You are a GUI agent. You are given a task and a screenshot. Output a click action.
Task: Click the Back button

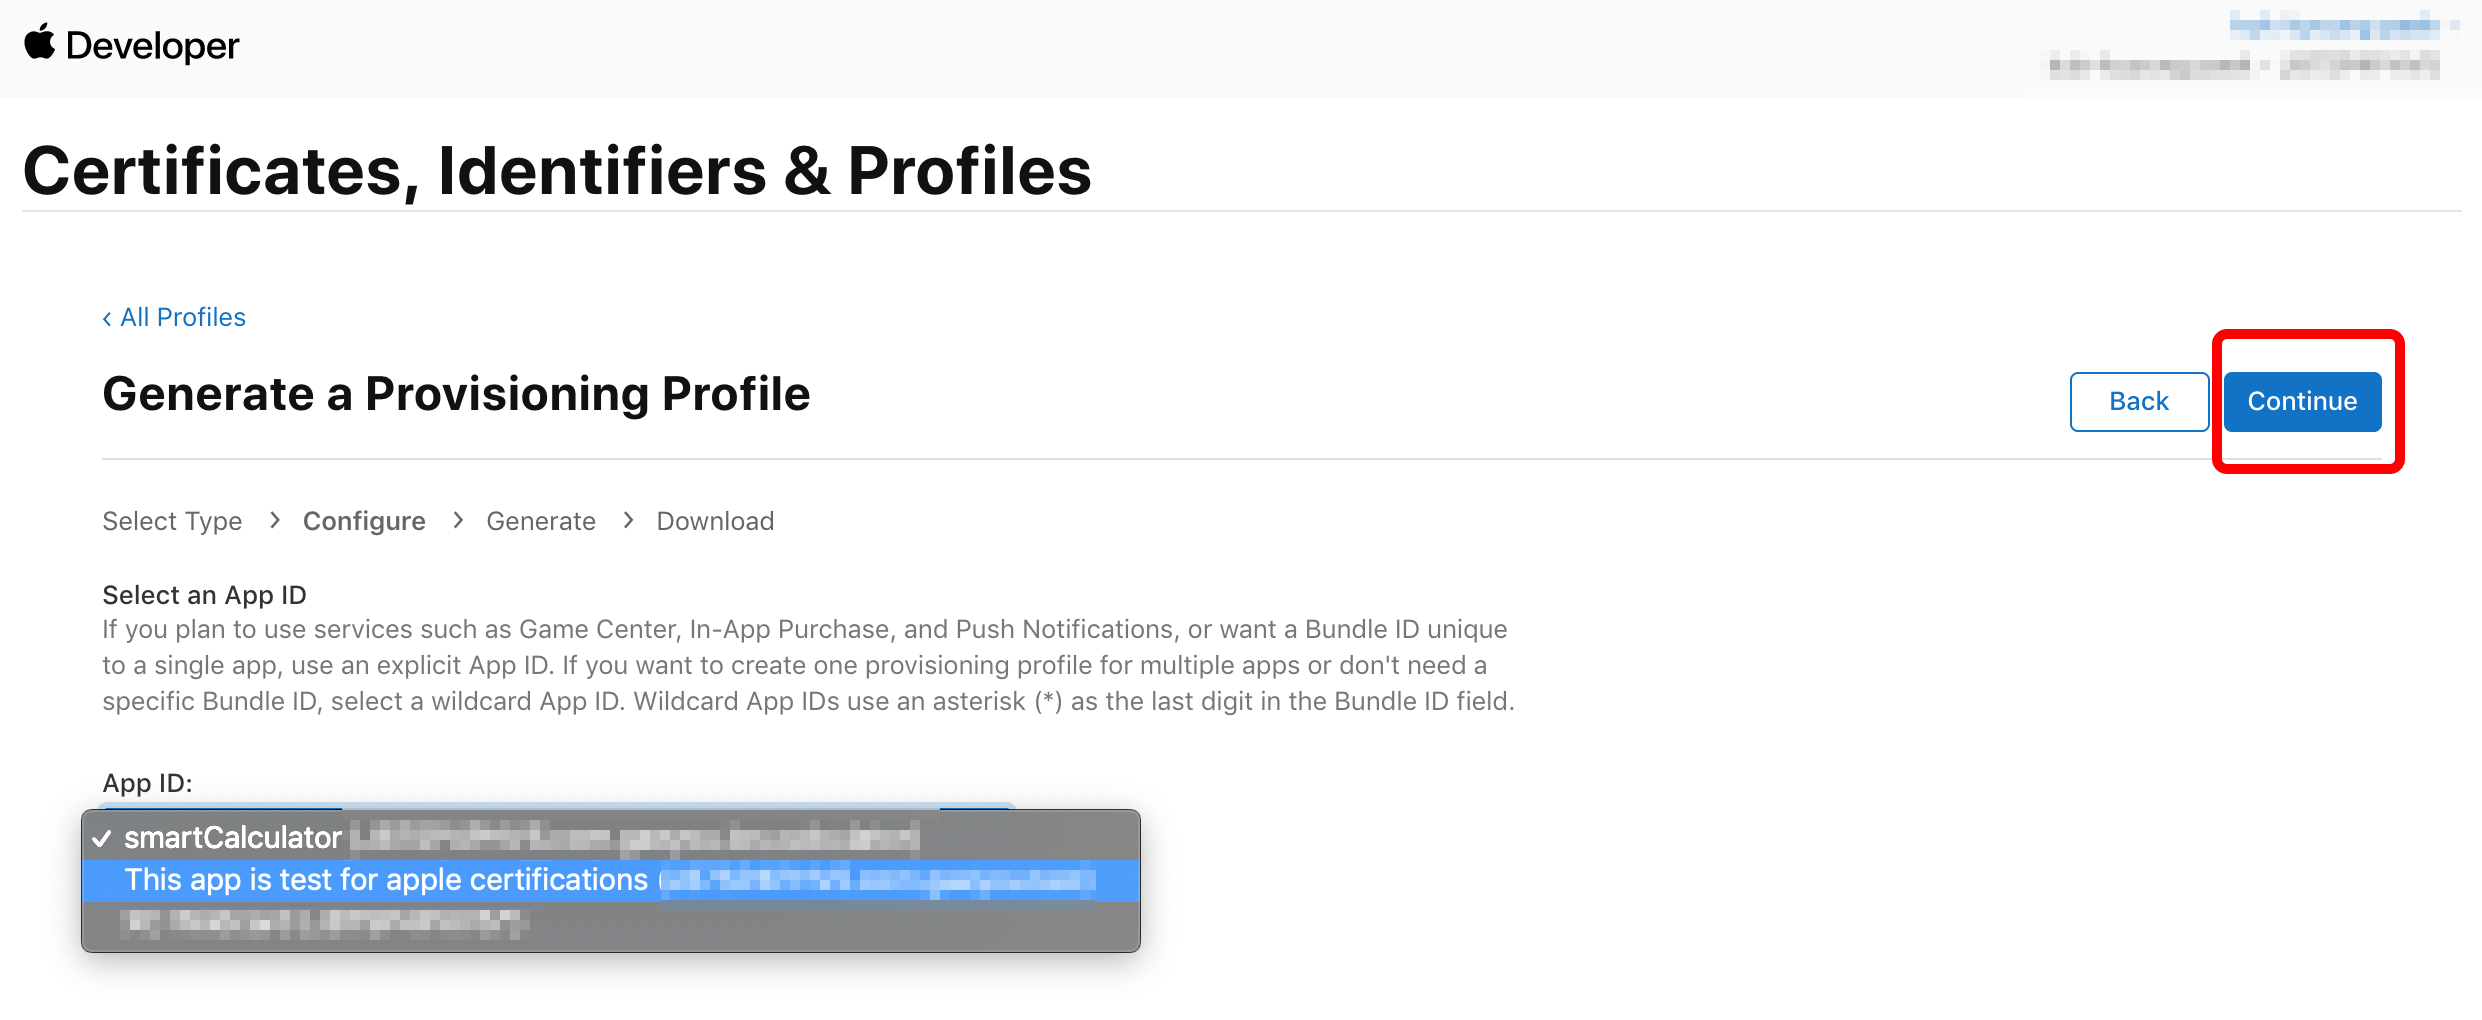click(x=2139, y=401)
